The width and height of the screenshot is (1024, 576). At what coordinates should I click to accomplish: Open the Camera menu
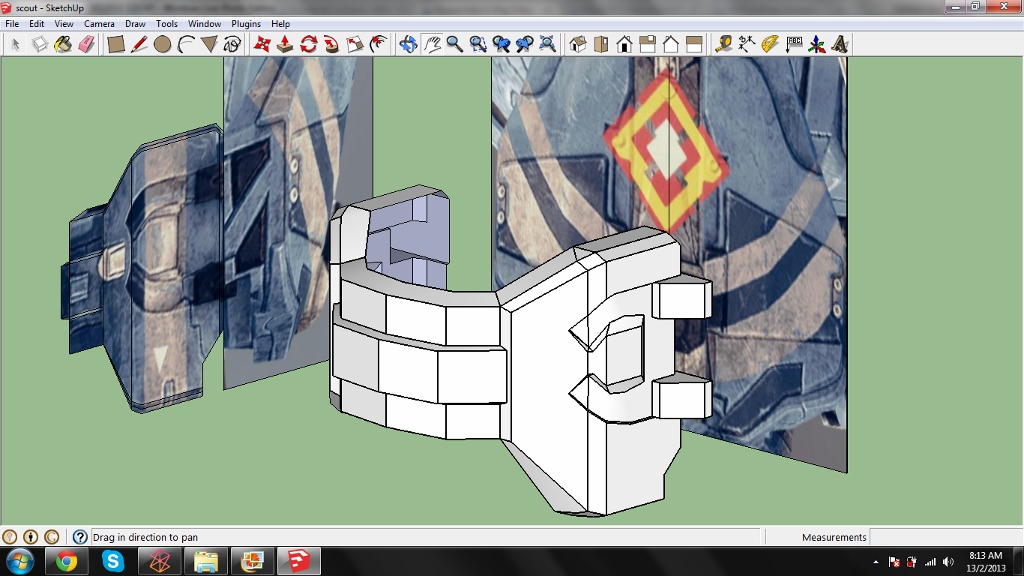click(x=99, y=24)
